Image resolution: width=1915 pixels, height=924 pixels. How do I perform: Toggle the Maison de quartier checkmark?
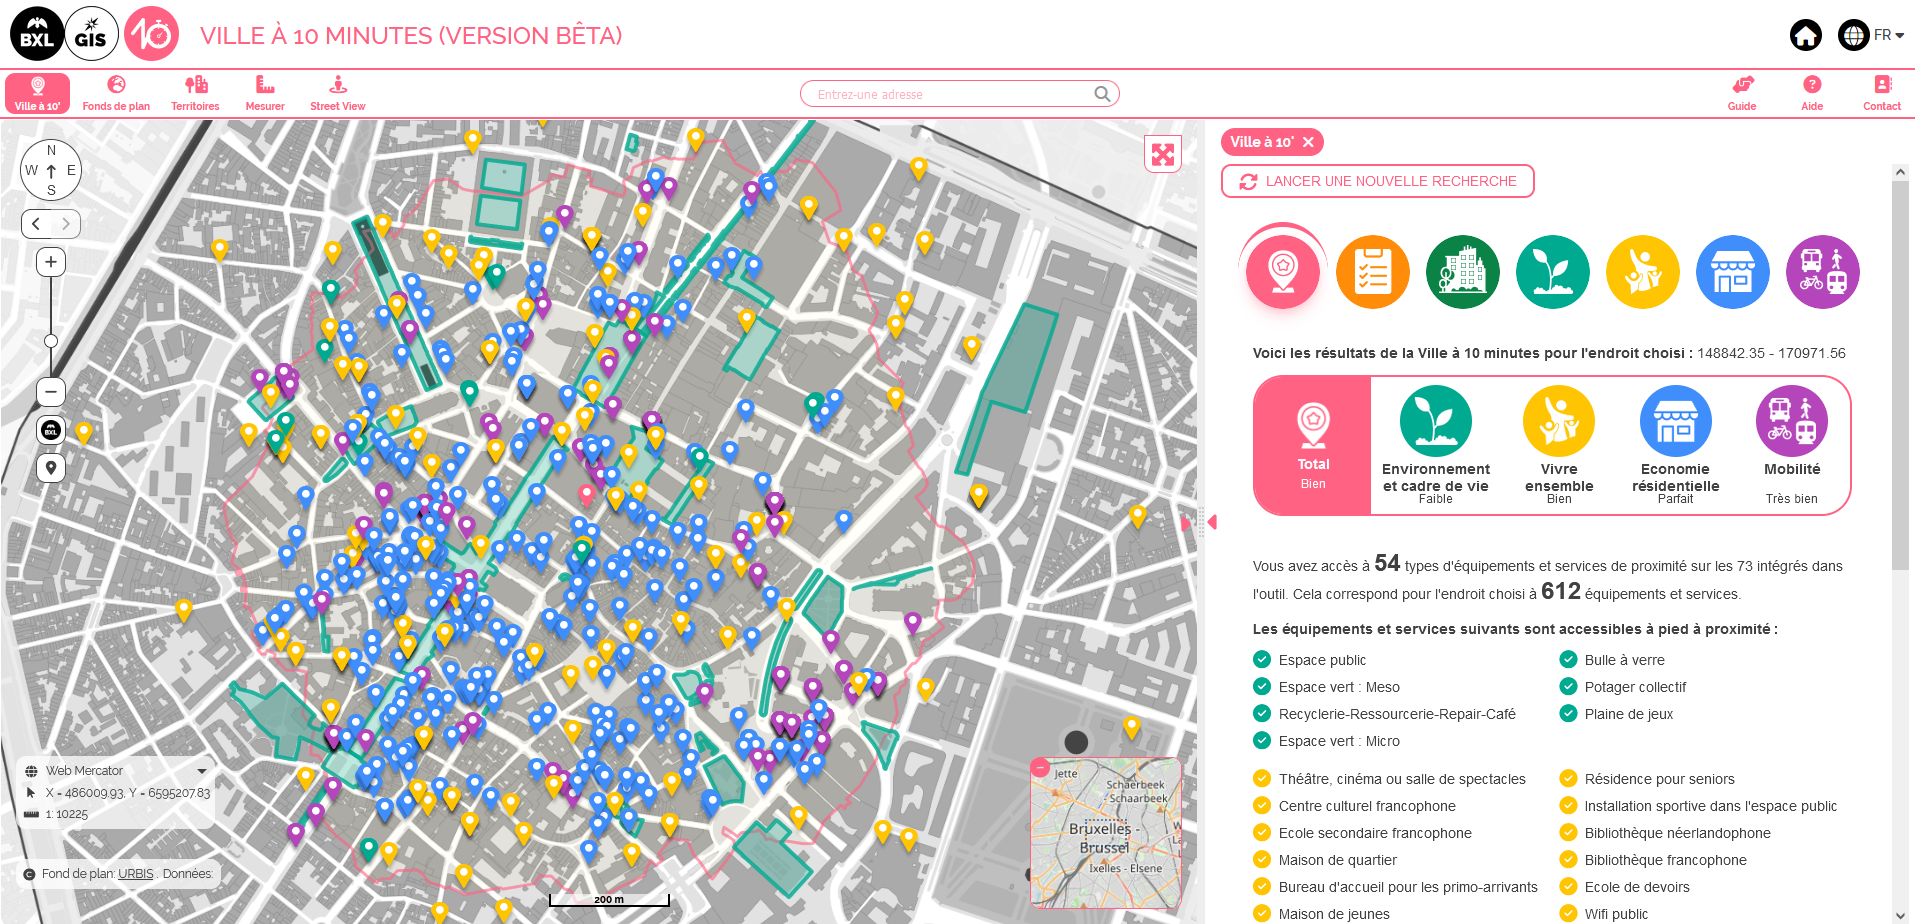point(1262,859)
